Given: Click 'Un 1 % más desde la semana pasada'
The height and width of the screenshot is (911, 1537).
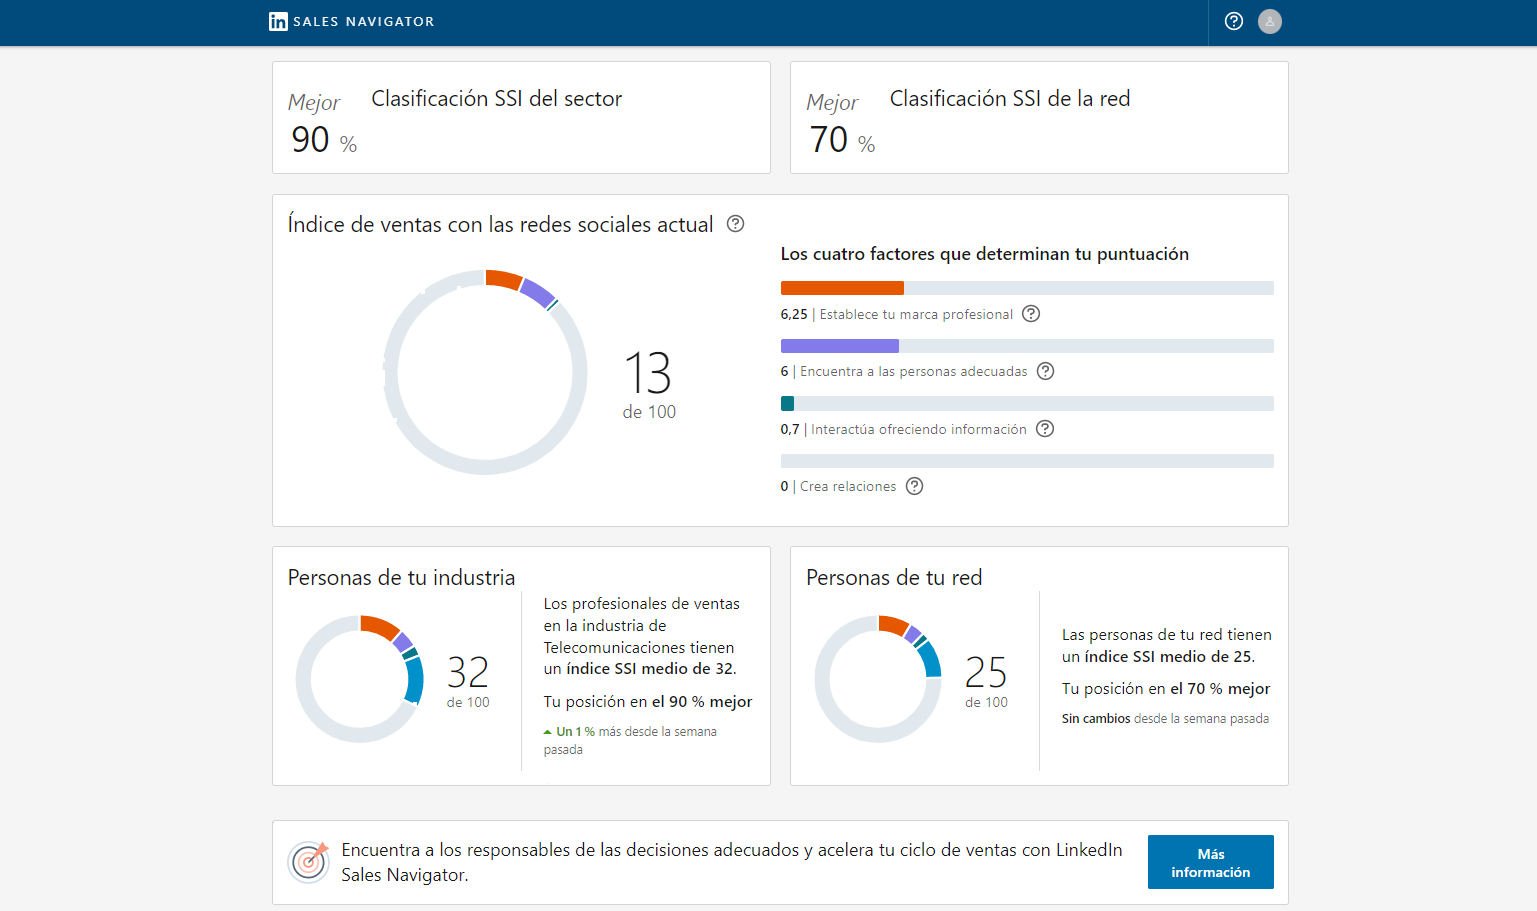Looking at the screenshot, I should [630, 741].
